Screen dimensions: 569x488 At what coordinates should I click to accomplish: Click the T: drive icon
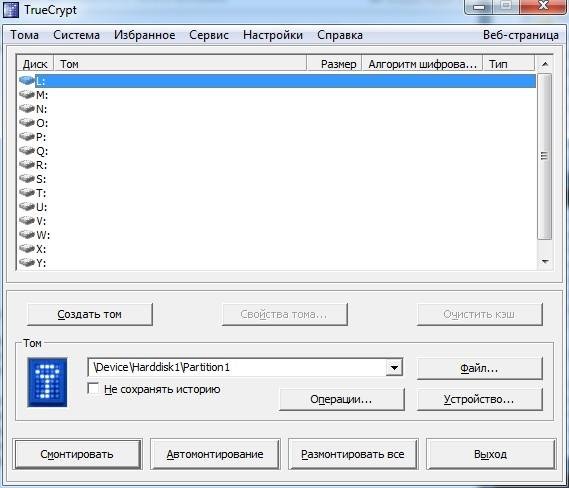tap(27, 193)
